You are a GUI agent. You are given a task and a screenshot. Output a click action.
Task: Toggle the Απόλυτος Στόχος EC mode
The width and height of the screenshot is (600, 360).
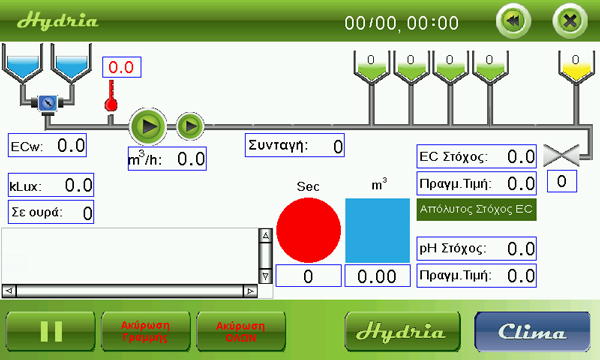coord(476,209)
